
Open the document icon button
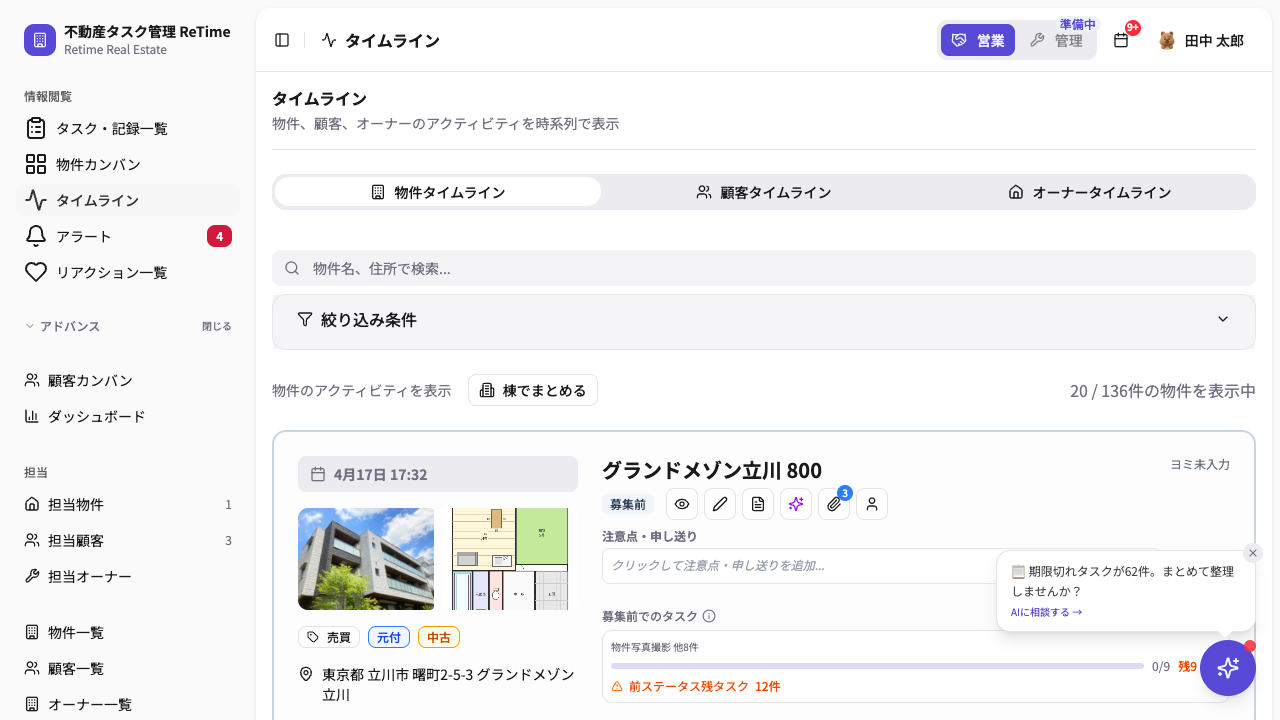click(758, 504)
